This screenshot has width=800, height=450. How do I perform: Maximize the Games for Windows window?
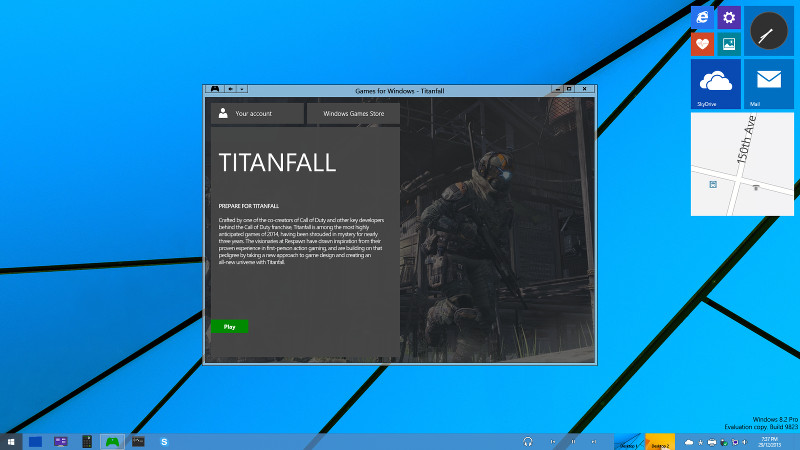(x=569, y=89)
